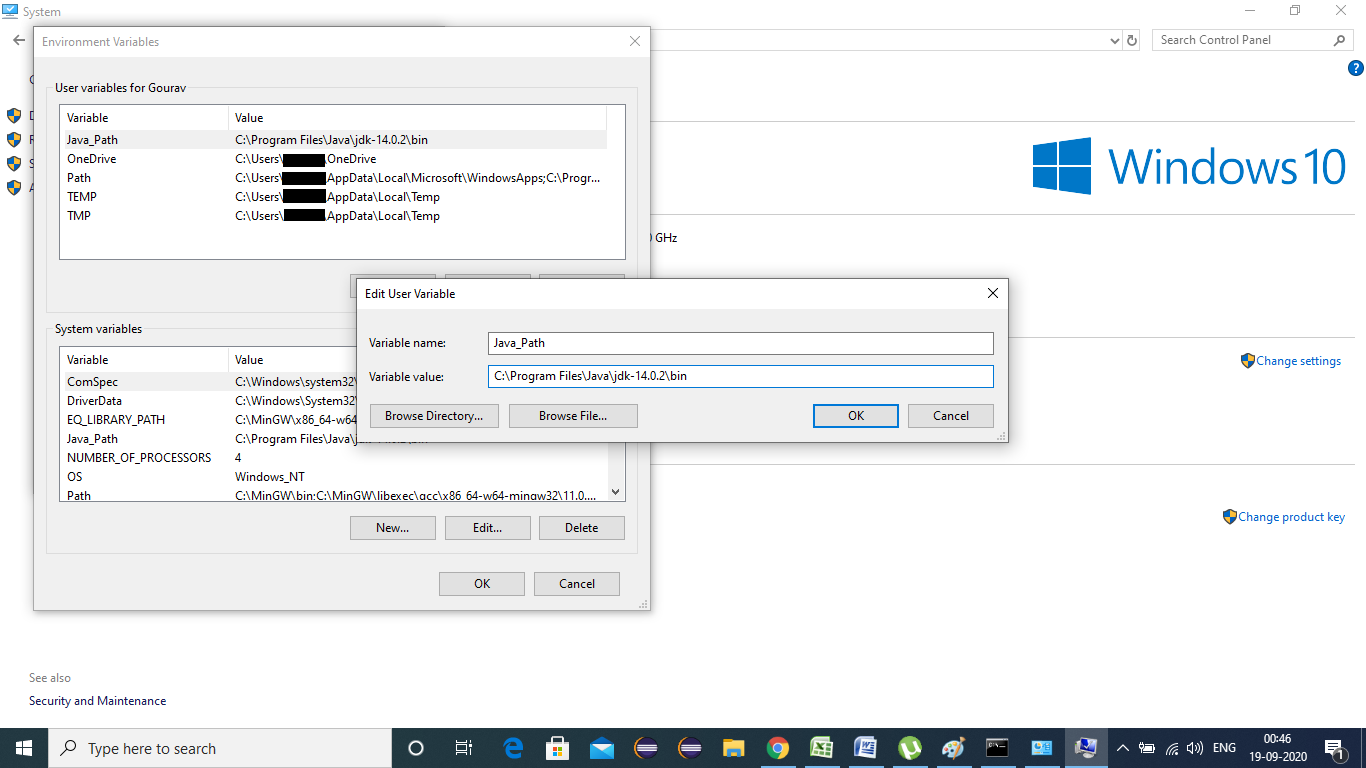This screenshot has height=768, width=1366.
Task: Open address bar history dropdown arrow
Action: 1115,41
